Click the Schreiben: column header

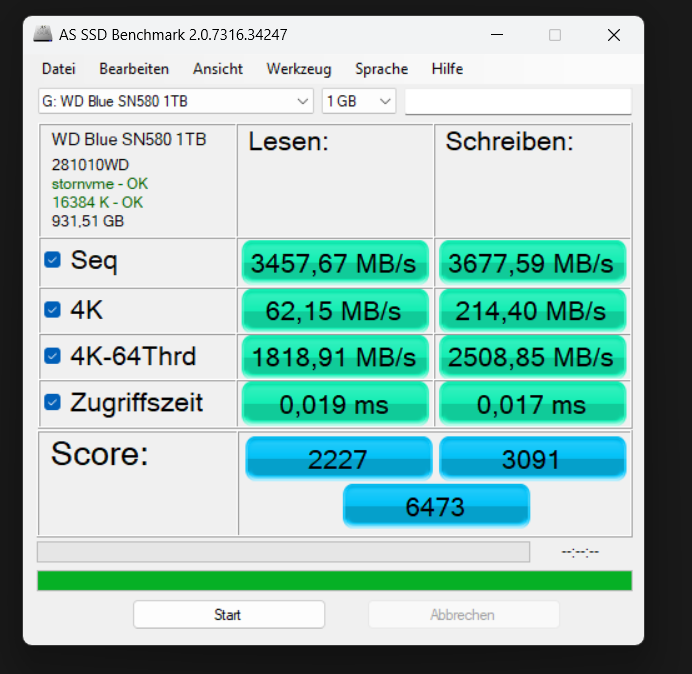[x=509, y=142]
